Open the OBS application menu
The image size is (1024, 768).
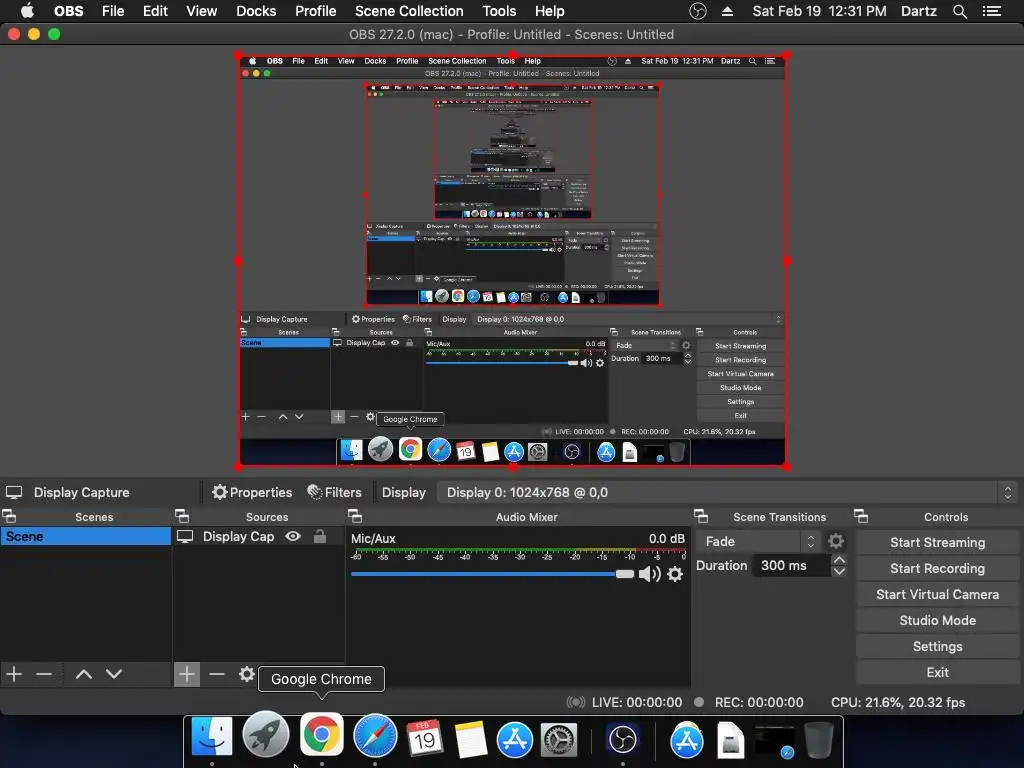[69, 11]
